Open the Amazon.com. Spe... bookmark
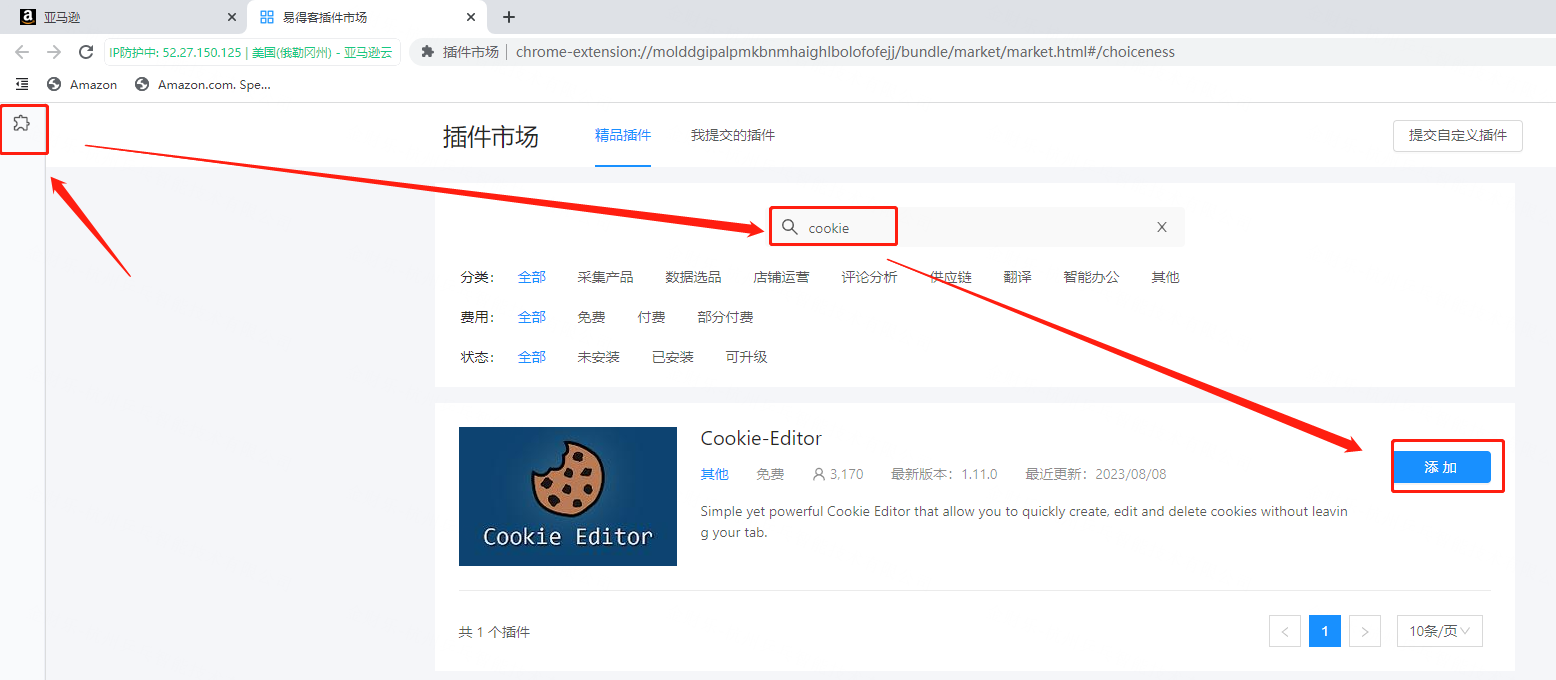Screen dimensions: 1556x680 [x=203, y=85]
